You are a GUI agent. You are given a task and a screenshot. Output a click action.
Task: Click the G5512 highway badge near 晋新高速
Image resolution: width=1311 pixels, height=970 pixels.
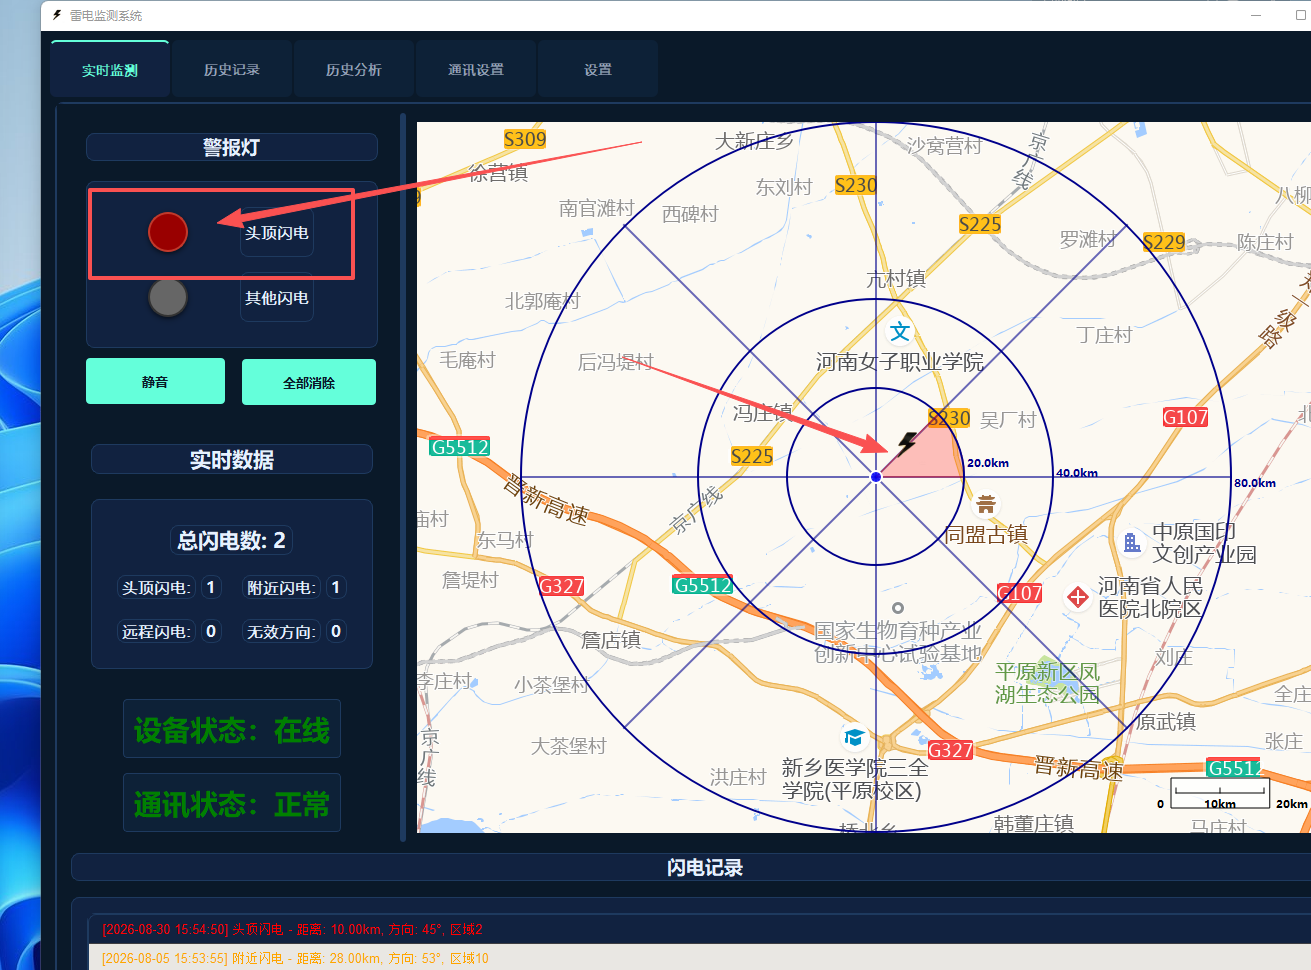(x=460, y=447)
